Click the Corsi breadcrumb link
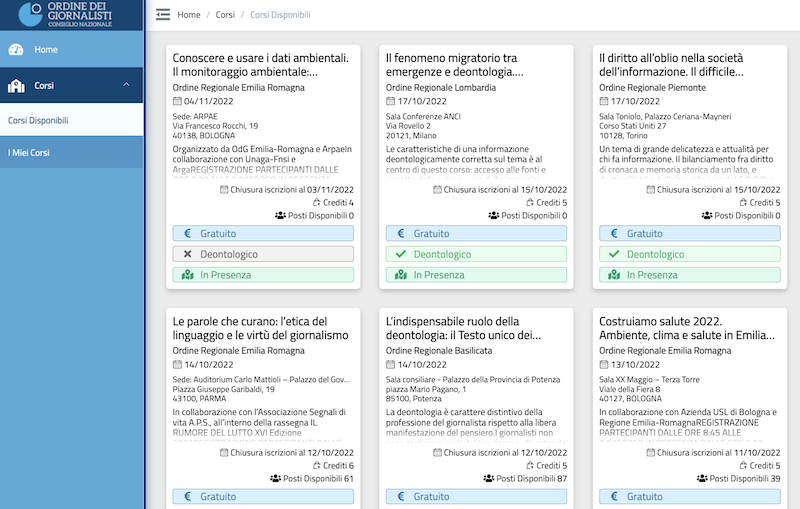 click(226, 15)
